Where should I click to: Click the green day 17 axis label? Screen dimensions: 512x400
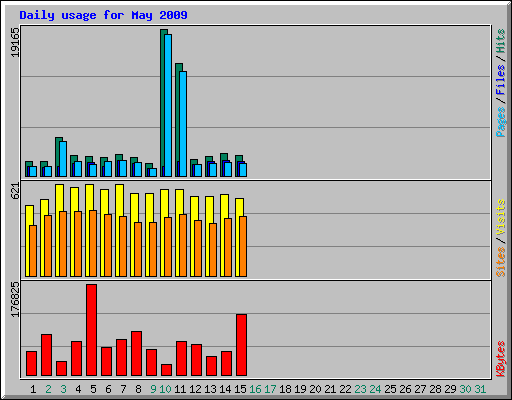(270, 389)
